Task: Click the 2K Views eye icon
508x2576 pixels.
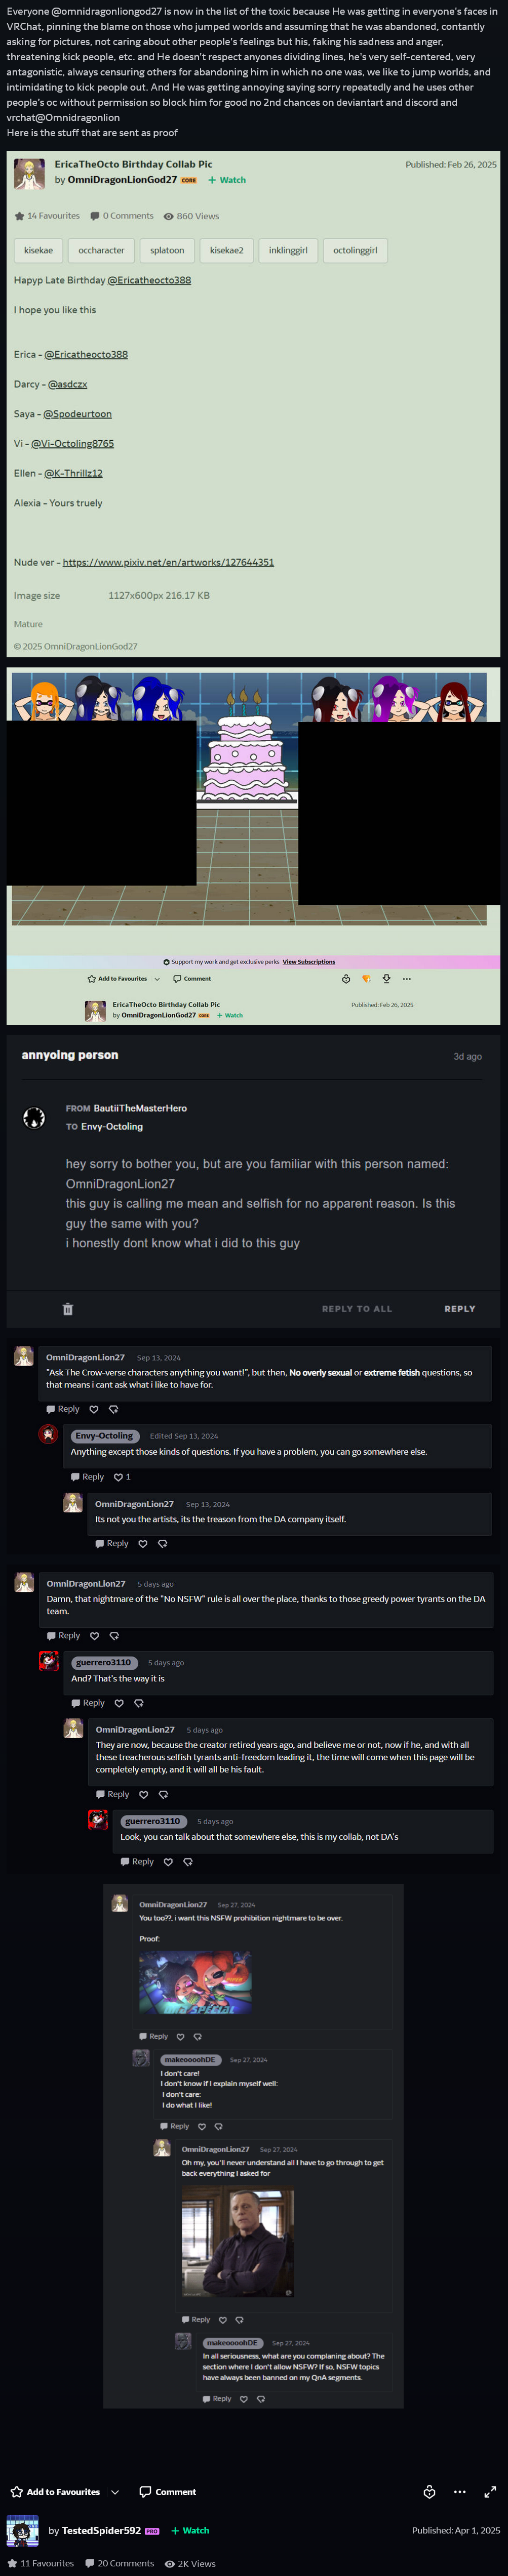Action: [170, 2564]
